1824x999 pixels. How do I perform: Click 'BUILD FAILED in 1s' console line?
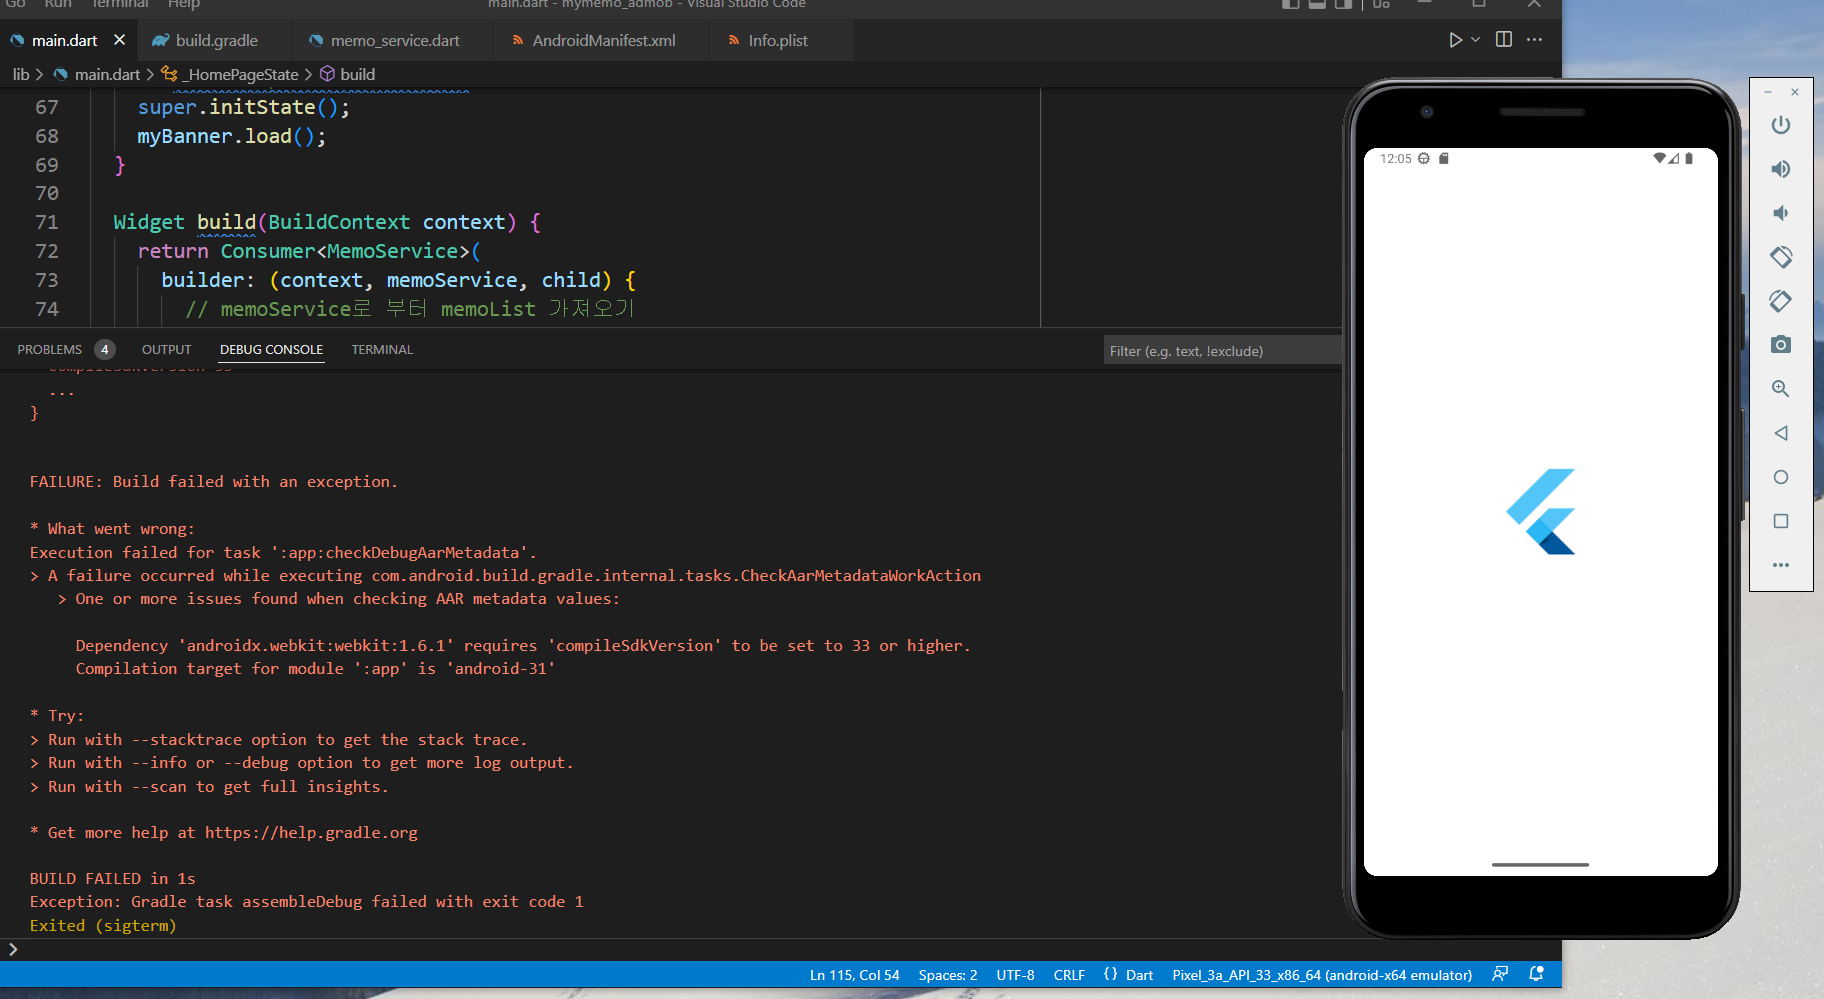click(112, 879)
